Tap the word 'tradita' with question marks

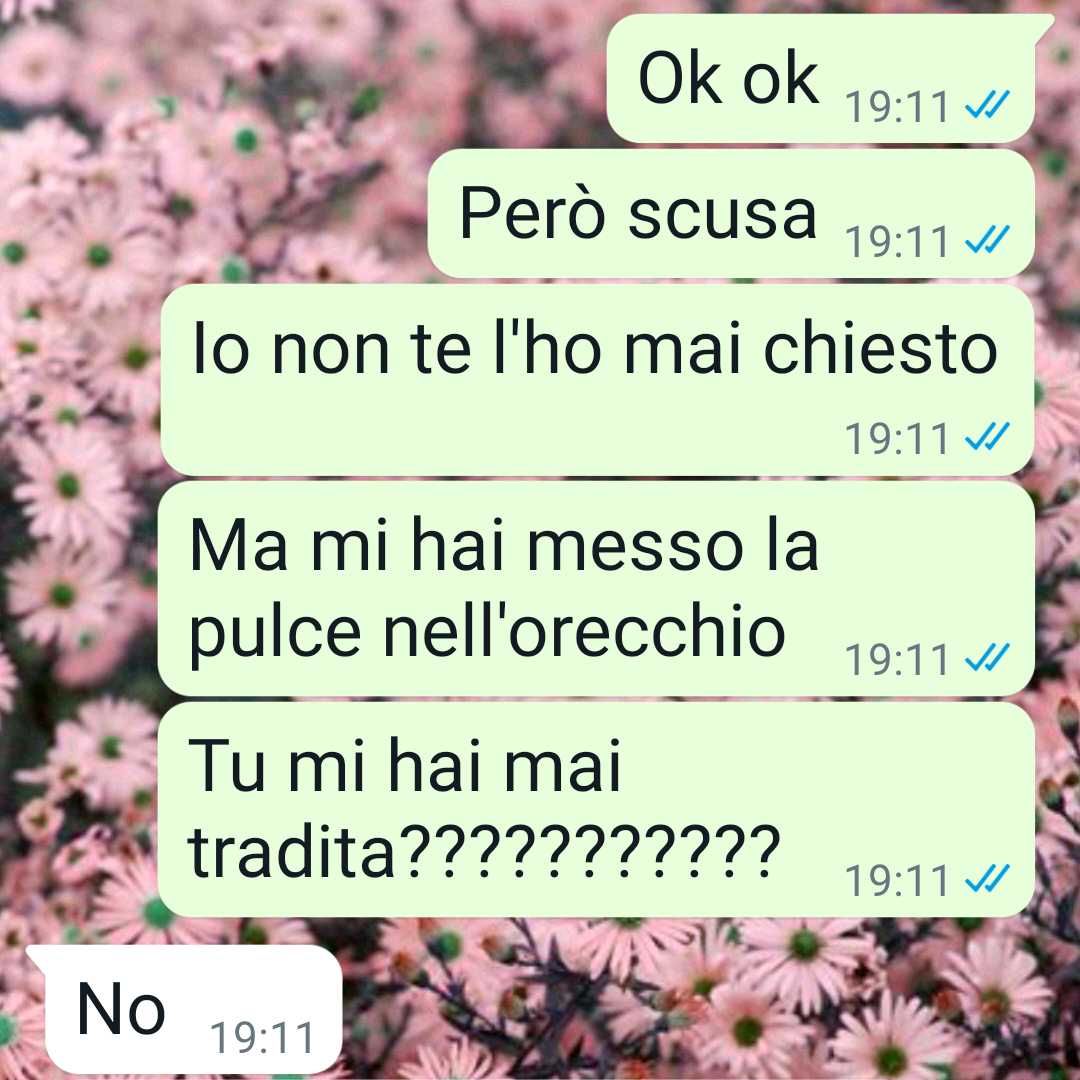[x=484, y=850]
